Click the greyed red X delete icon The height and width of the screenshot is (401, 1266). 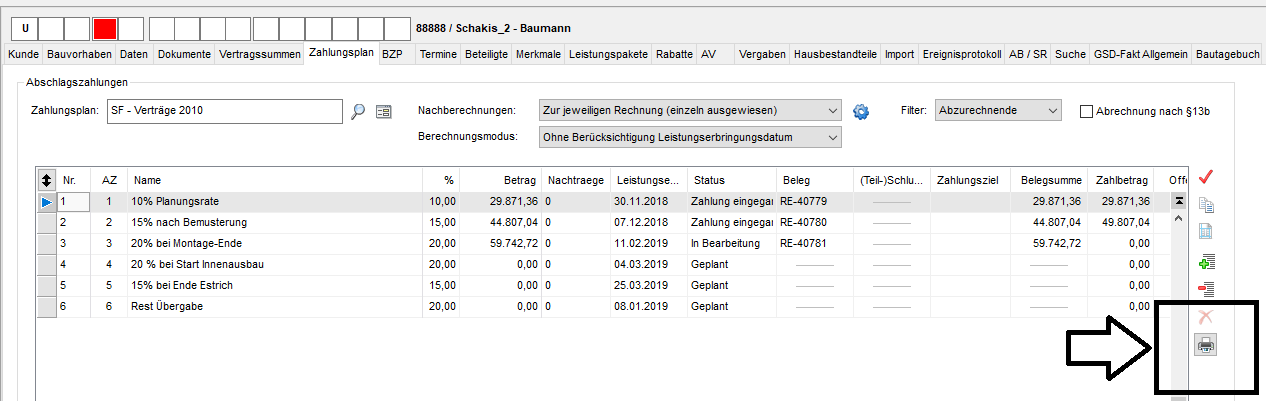coord(1206,317)
